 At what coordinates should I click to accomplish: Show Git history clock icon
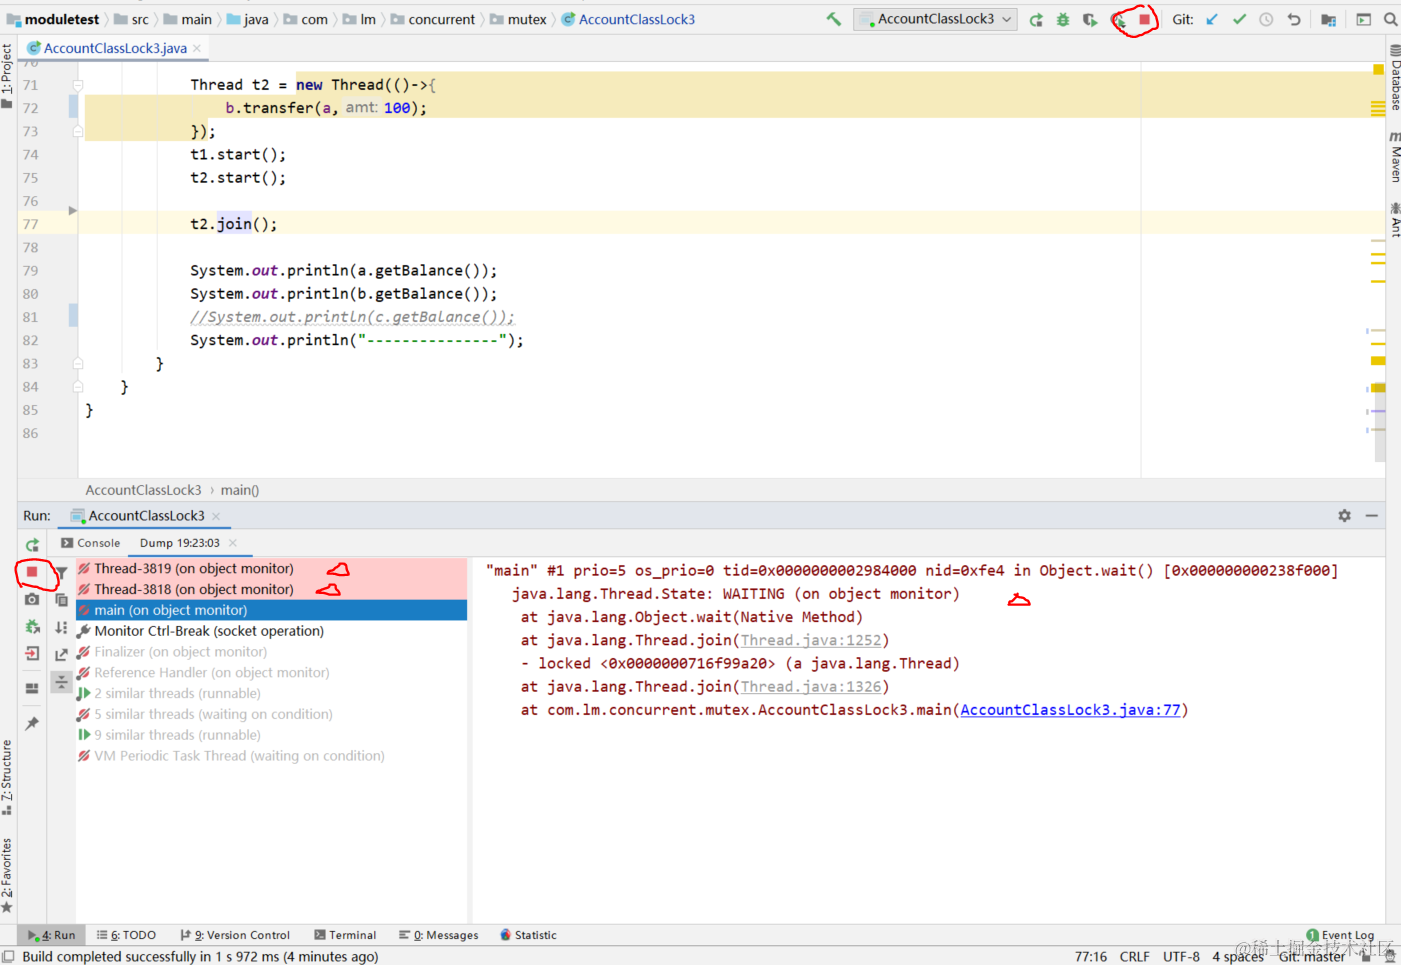(x=1266, y=19)
